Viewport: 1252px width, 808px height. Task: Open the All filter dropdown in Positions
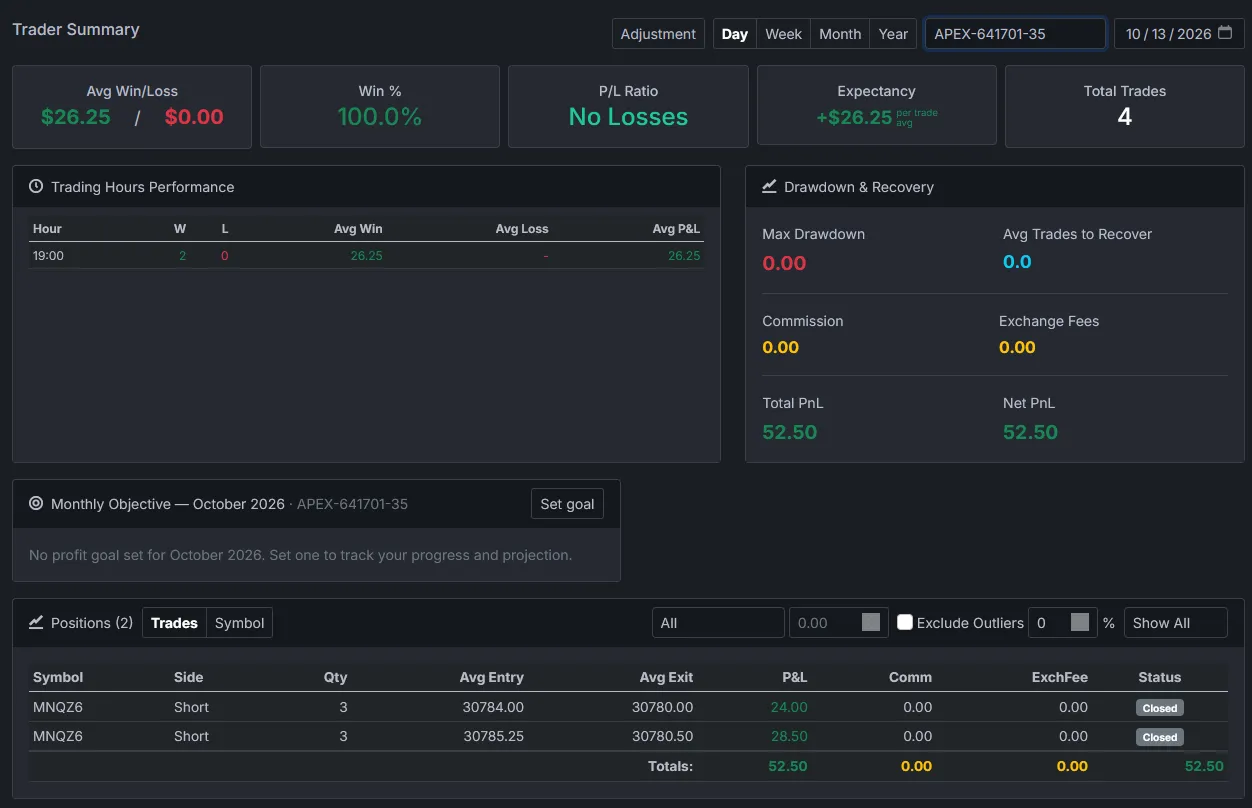(718, 622)
